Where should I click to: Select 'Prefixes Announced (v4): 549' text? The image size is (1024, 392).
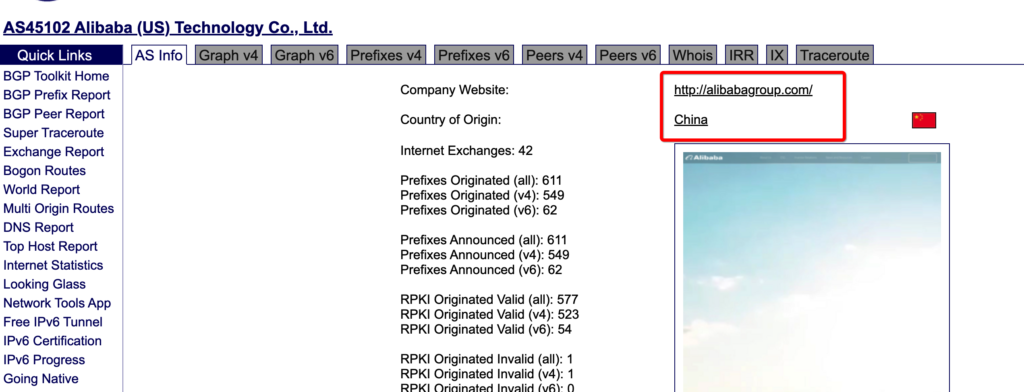(485, 255)
